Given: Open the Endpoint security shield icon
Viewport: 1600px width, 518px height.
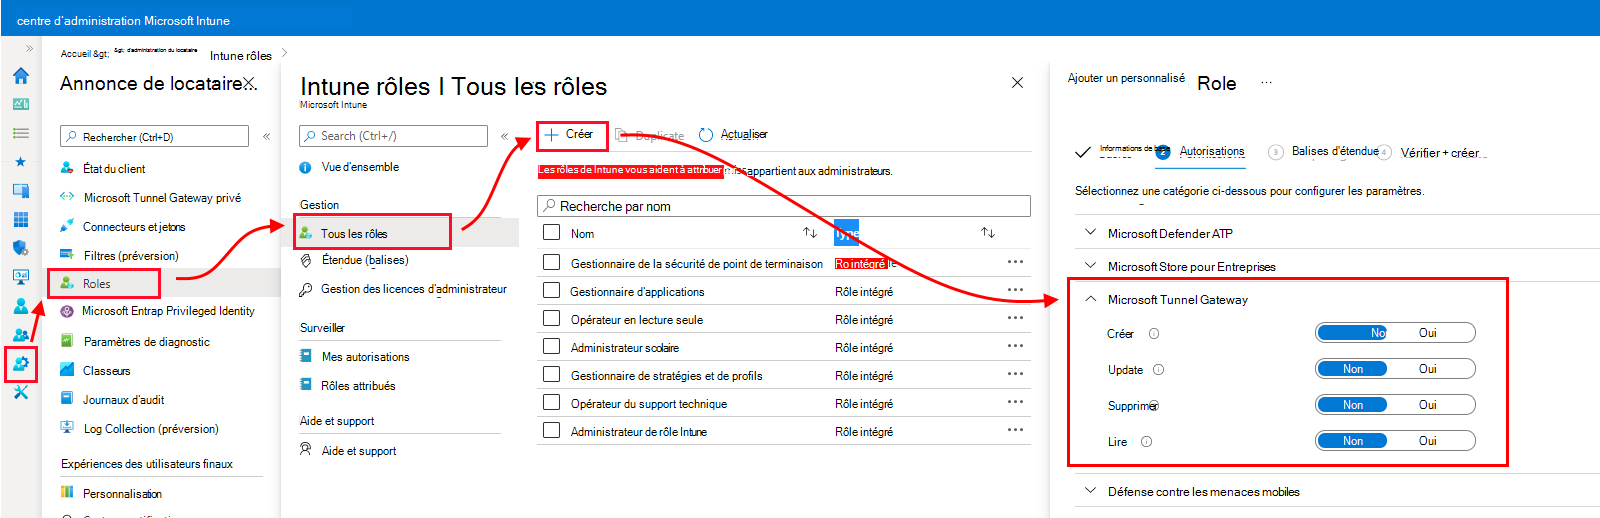Looking at the screenshot, I should tap(20, 248).
